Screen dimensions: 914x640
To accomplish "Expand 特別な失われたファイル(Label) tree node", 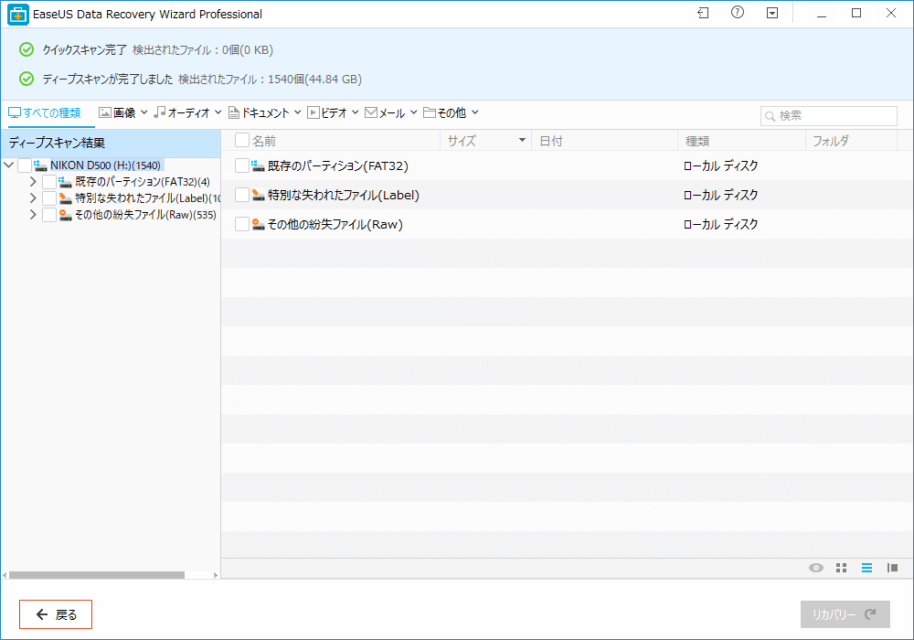I will 33,198.
